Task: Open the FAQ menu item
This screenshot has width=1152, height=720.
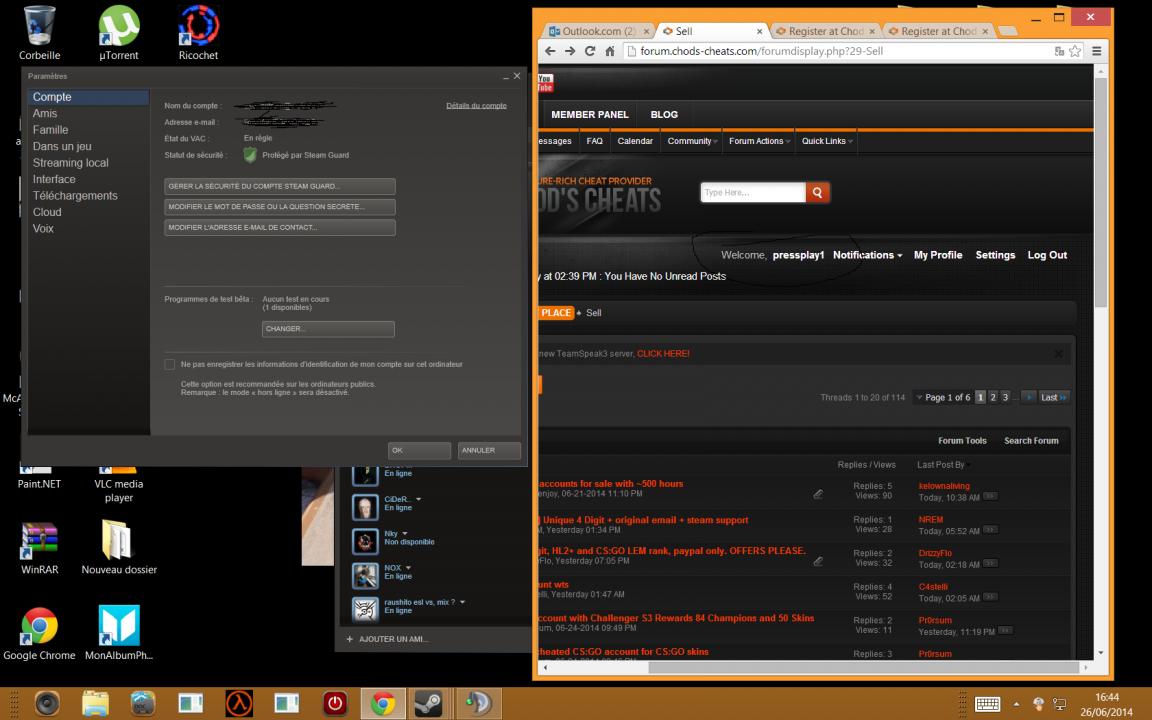Action: [x=594, y=141]
